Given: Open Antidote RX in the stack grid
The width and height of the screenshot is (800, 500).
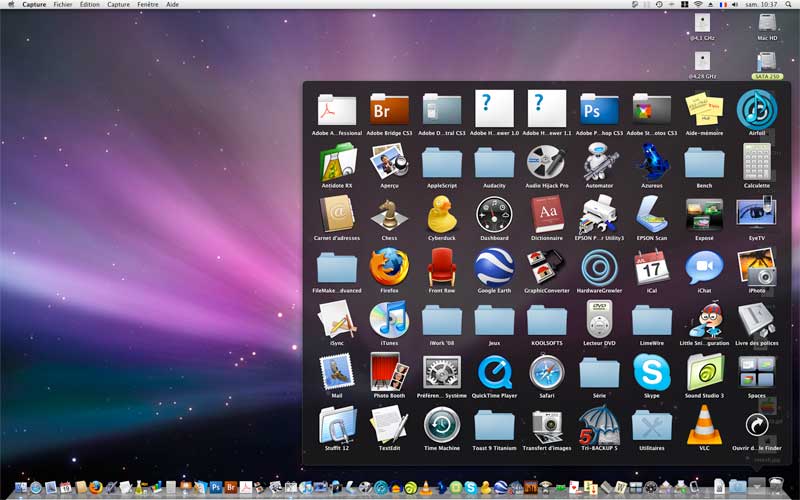Looking at the screenshot, I should pos(337,162).
